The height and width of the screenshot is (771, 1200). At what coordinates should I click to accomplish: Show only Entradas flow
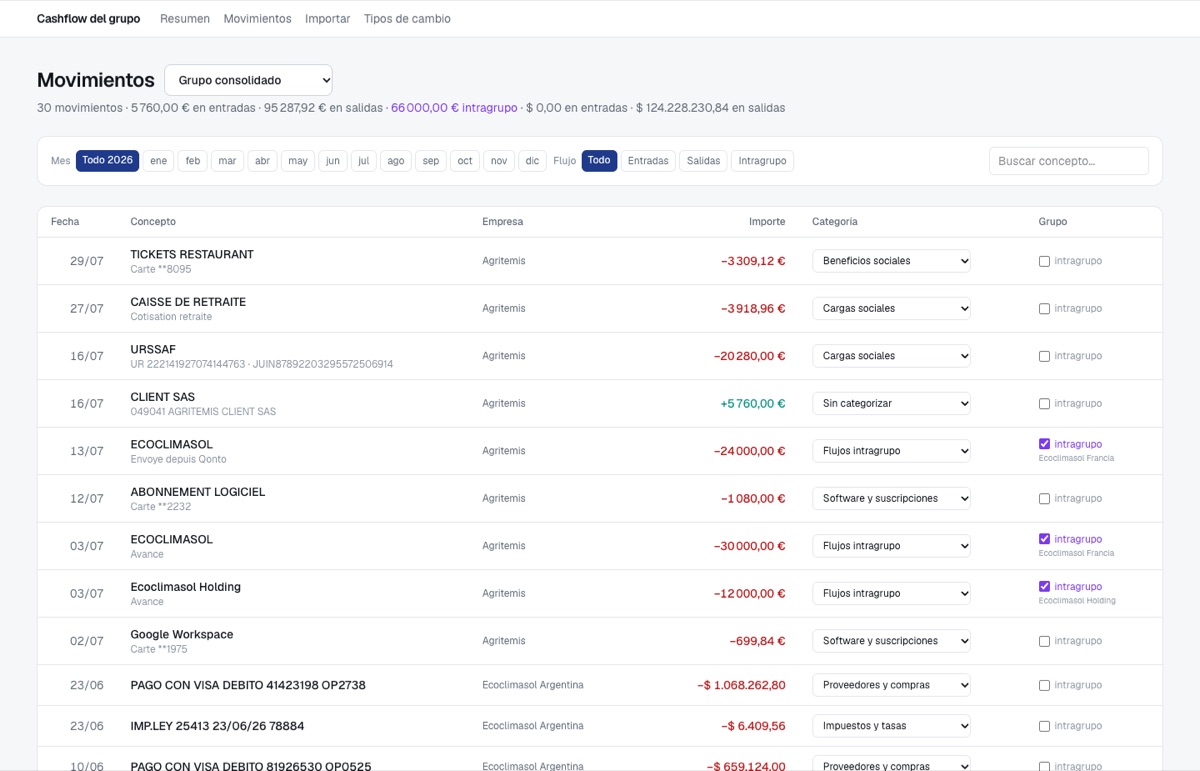point(648,161)
